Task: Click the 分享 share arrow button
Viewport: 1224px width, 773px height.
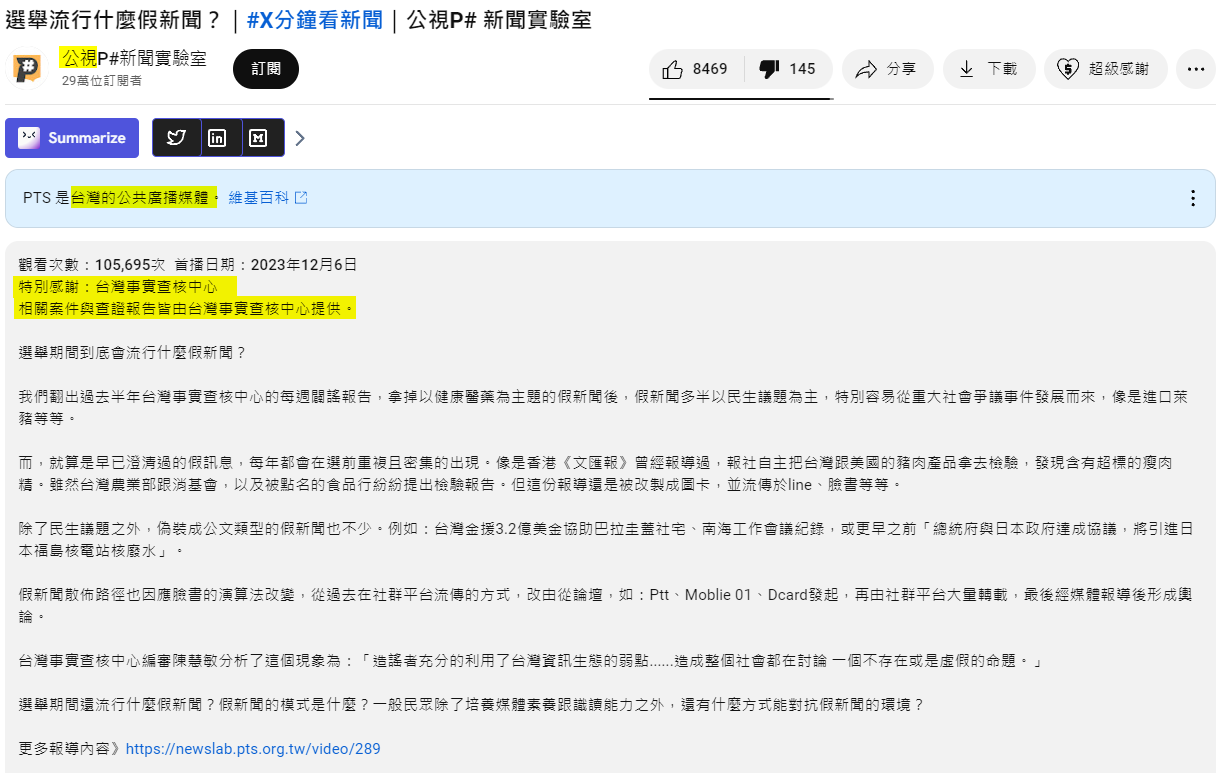Action: click(887, 69)
